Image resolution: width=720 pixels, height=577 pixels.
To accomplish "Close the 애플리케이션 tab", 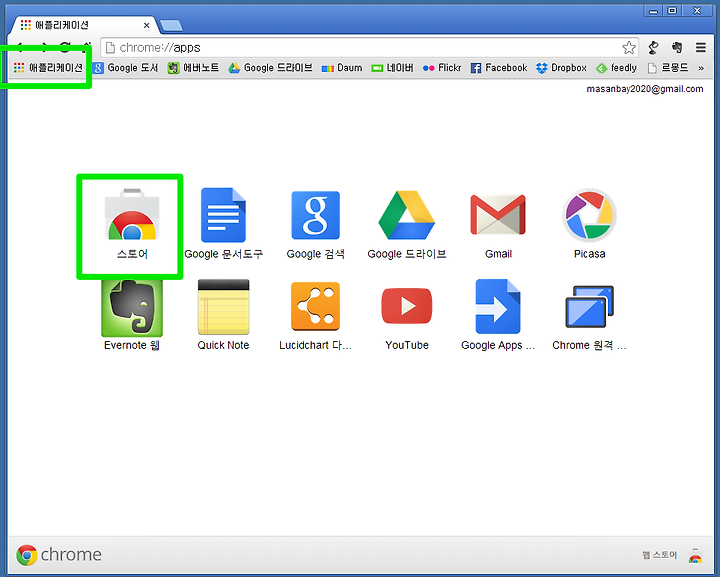I will pos(146,25).
